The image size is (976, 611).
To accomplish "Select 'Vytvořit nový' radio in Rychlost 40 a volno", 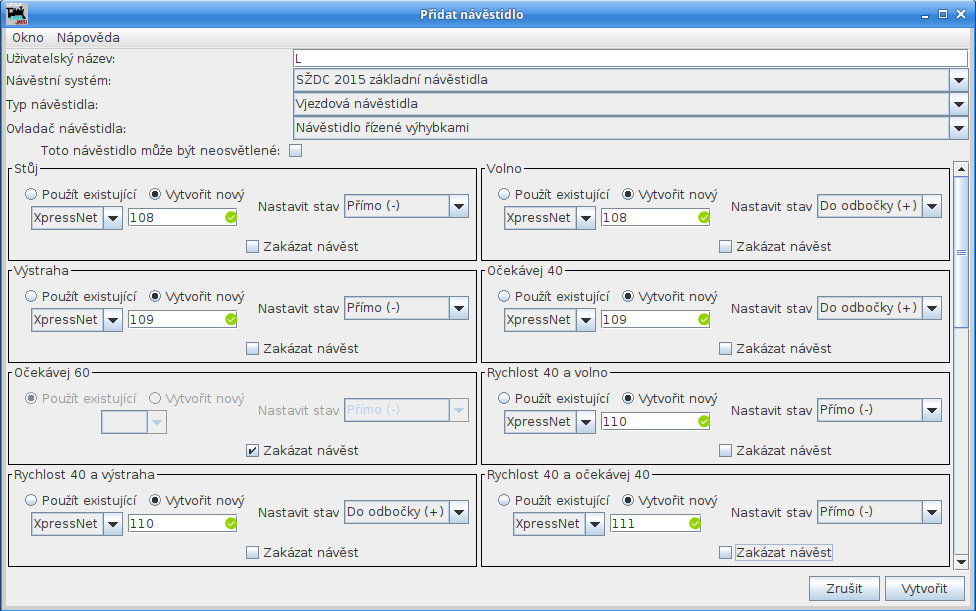I will [628, 399].
